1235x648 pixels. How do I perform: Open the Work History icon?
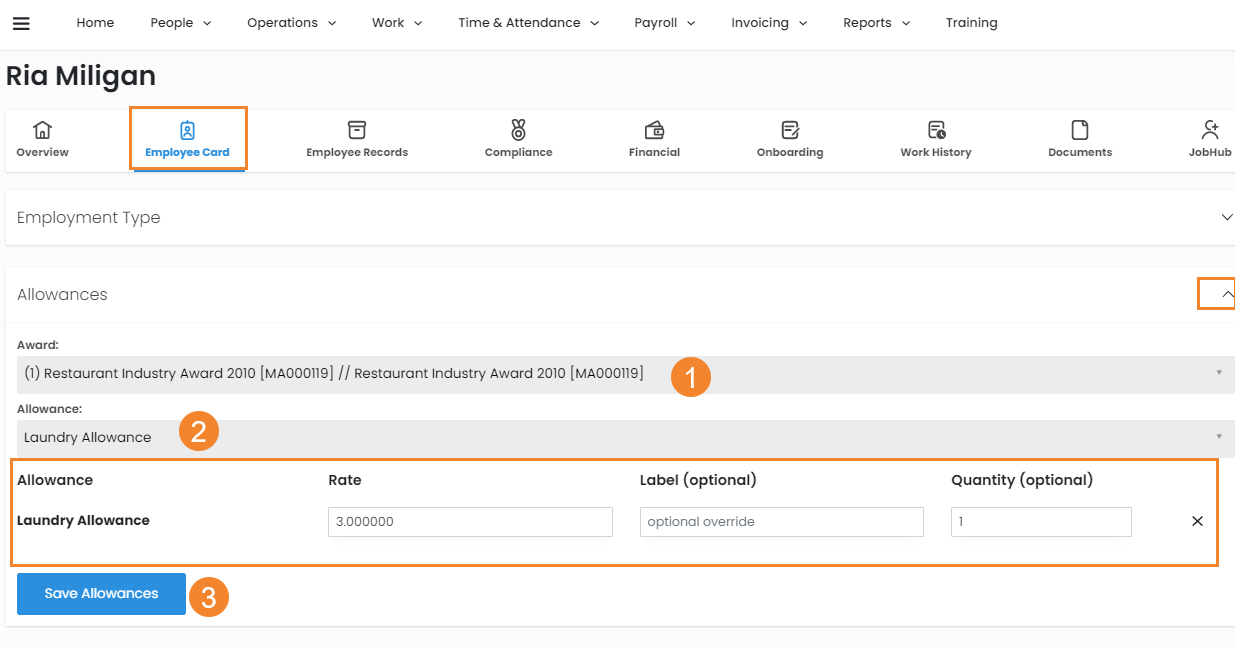936,130
